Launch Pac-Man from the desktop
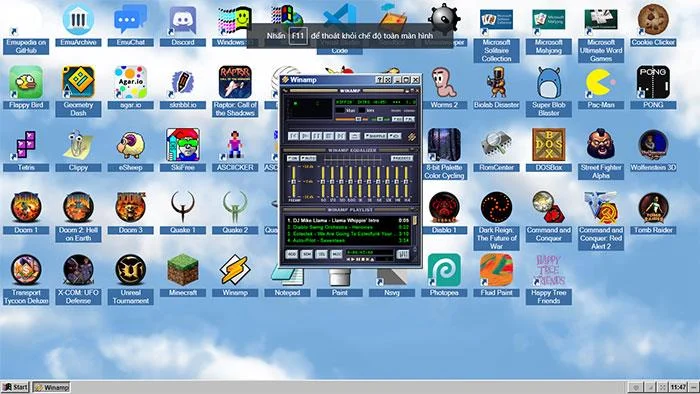Image resolution: width=700 pixels, height=394 pixels. click(601, 88)
